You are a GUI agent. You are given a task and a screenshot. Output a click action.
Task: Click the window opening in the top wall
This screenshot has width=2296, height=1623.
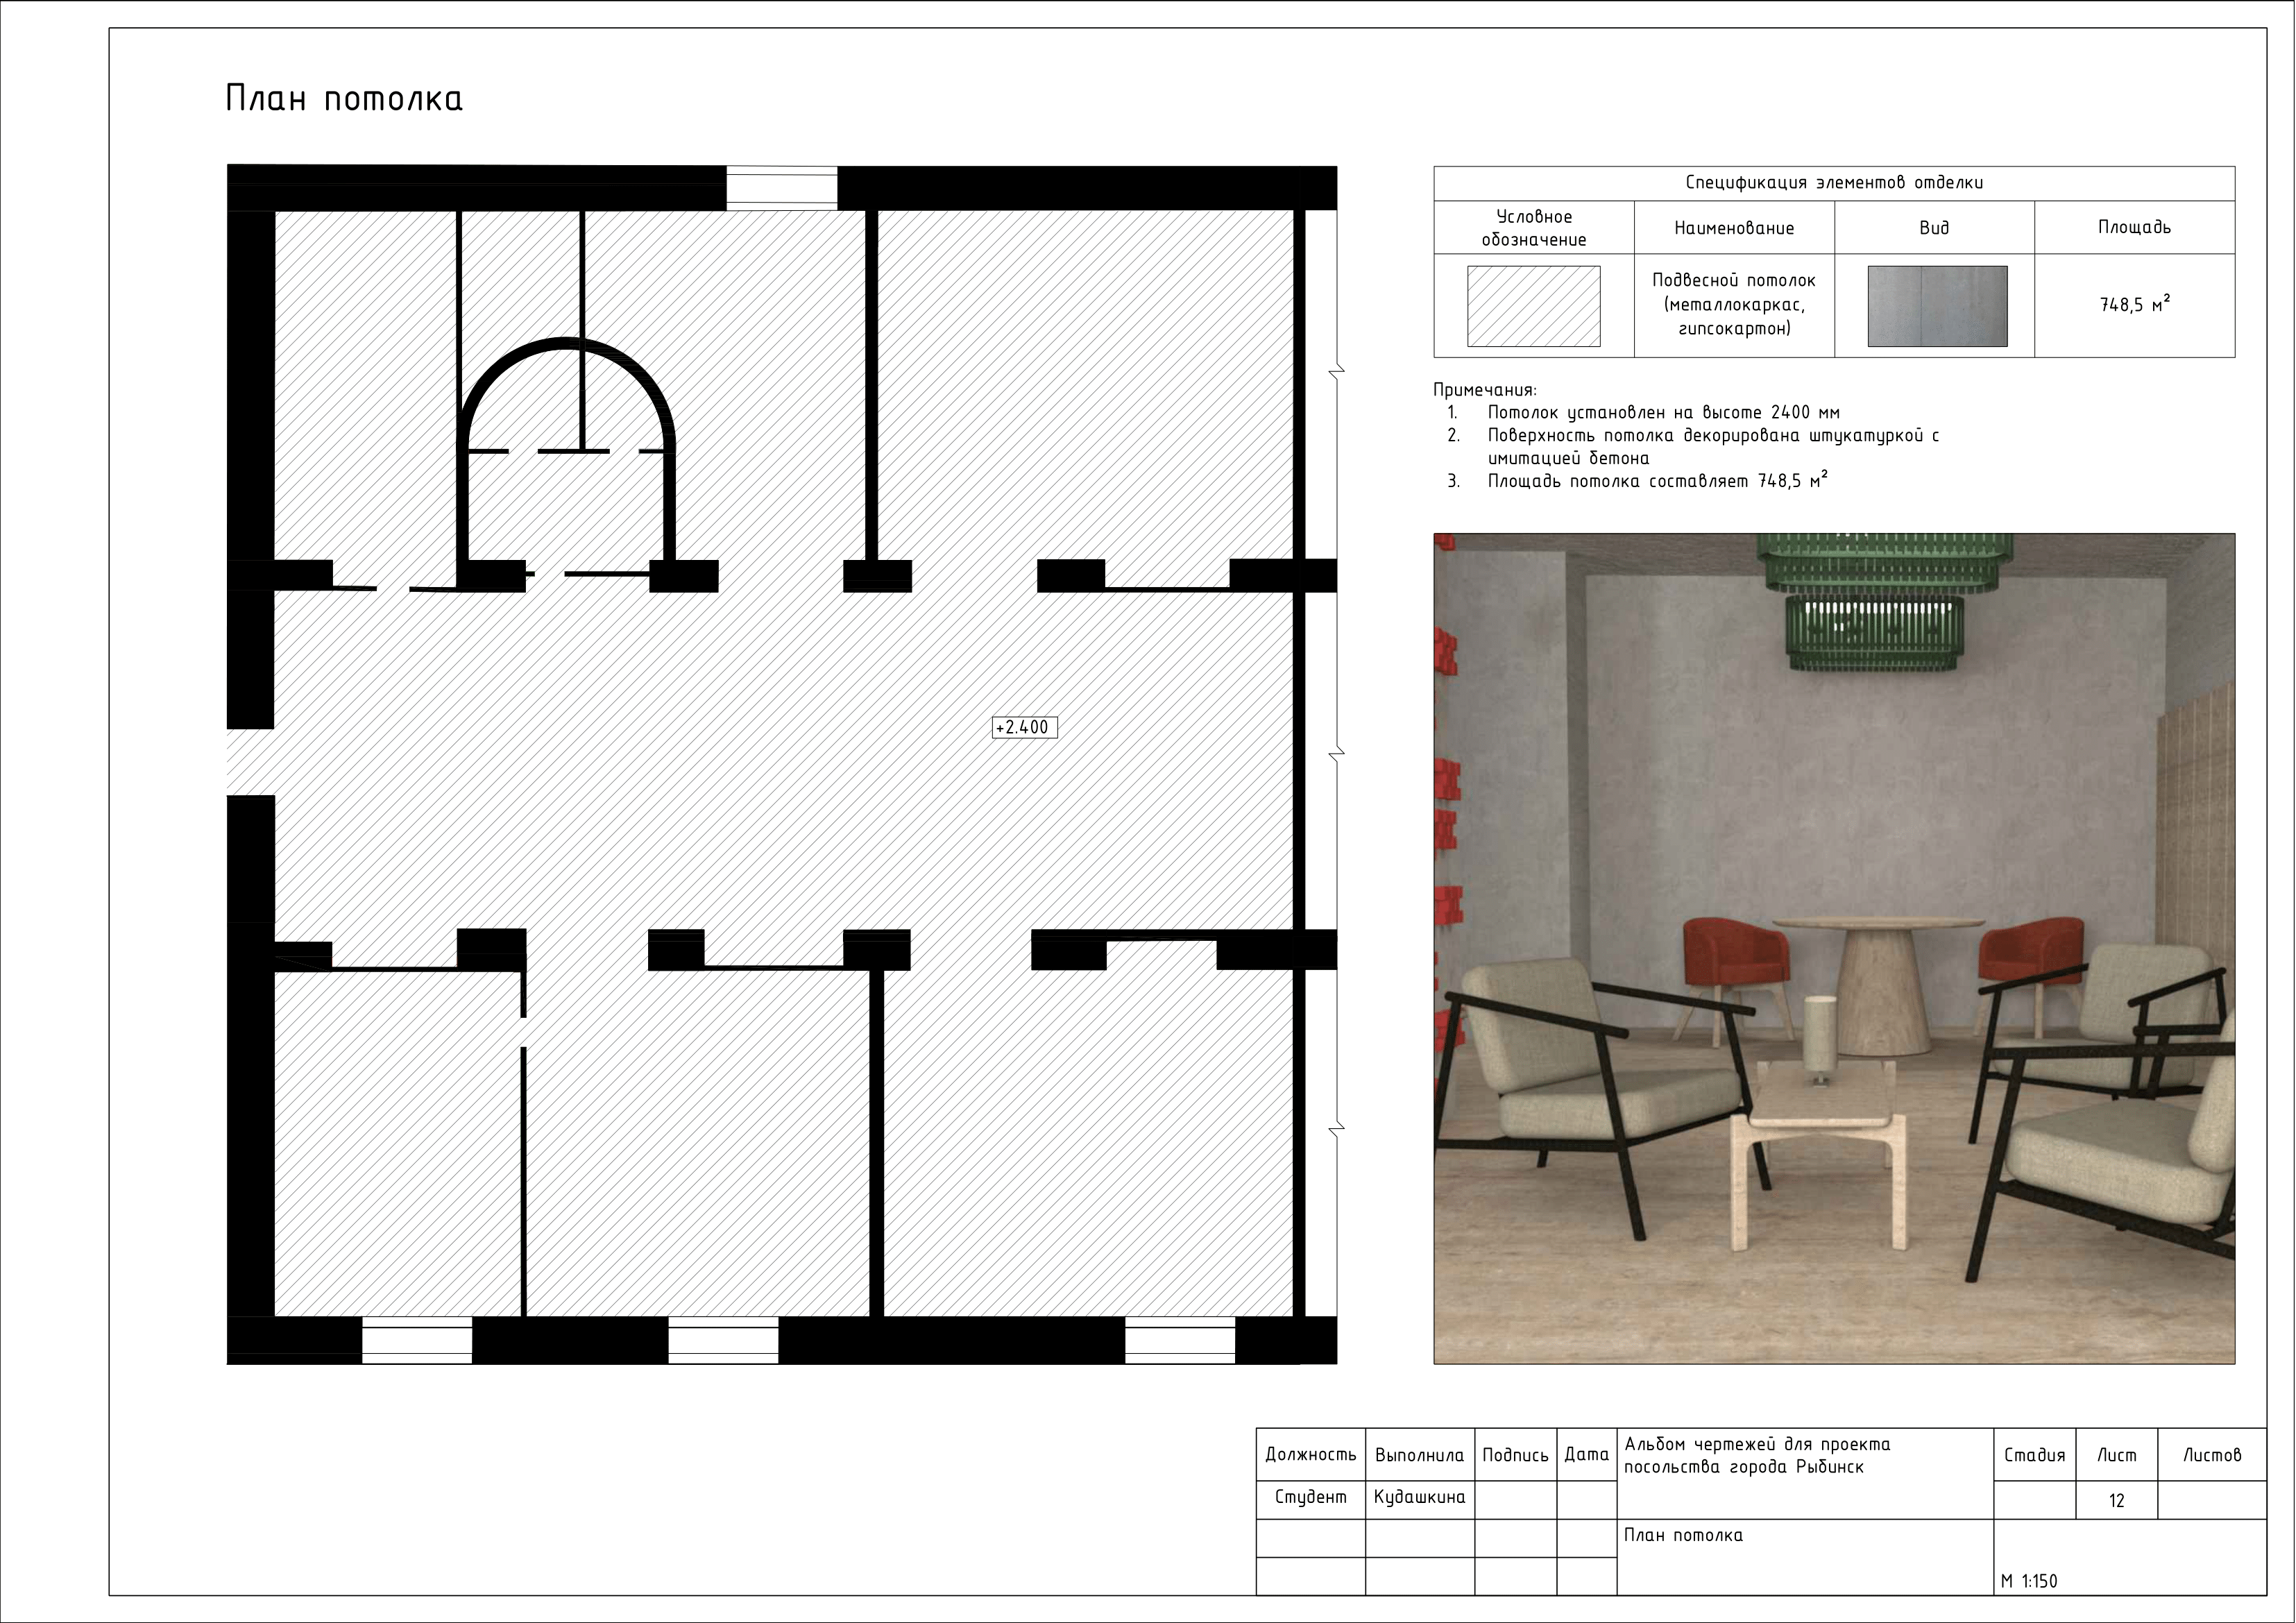pyautogui.click(x=781, y=188)
